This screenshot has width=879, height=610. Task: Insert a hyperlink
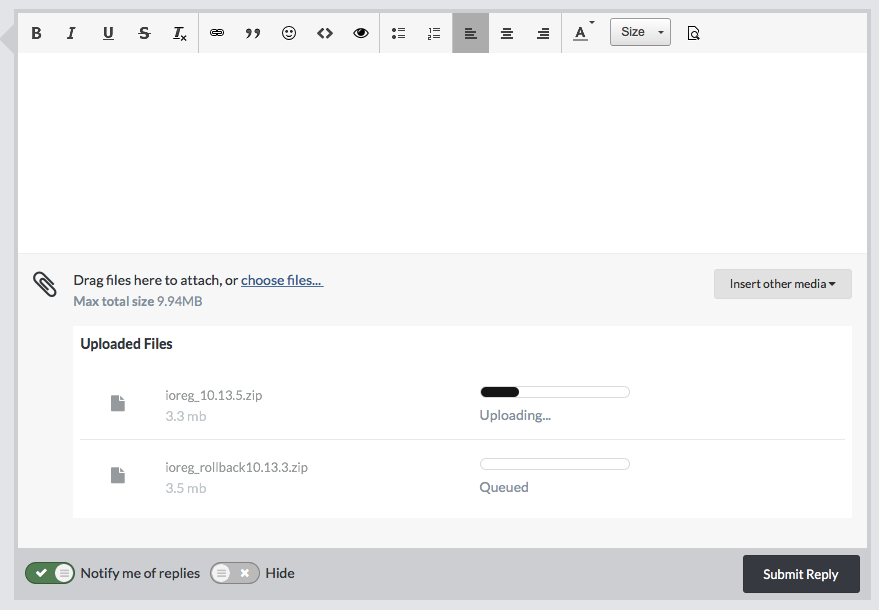[217, 33]
